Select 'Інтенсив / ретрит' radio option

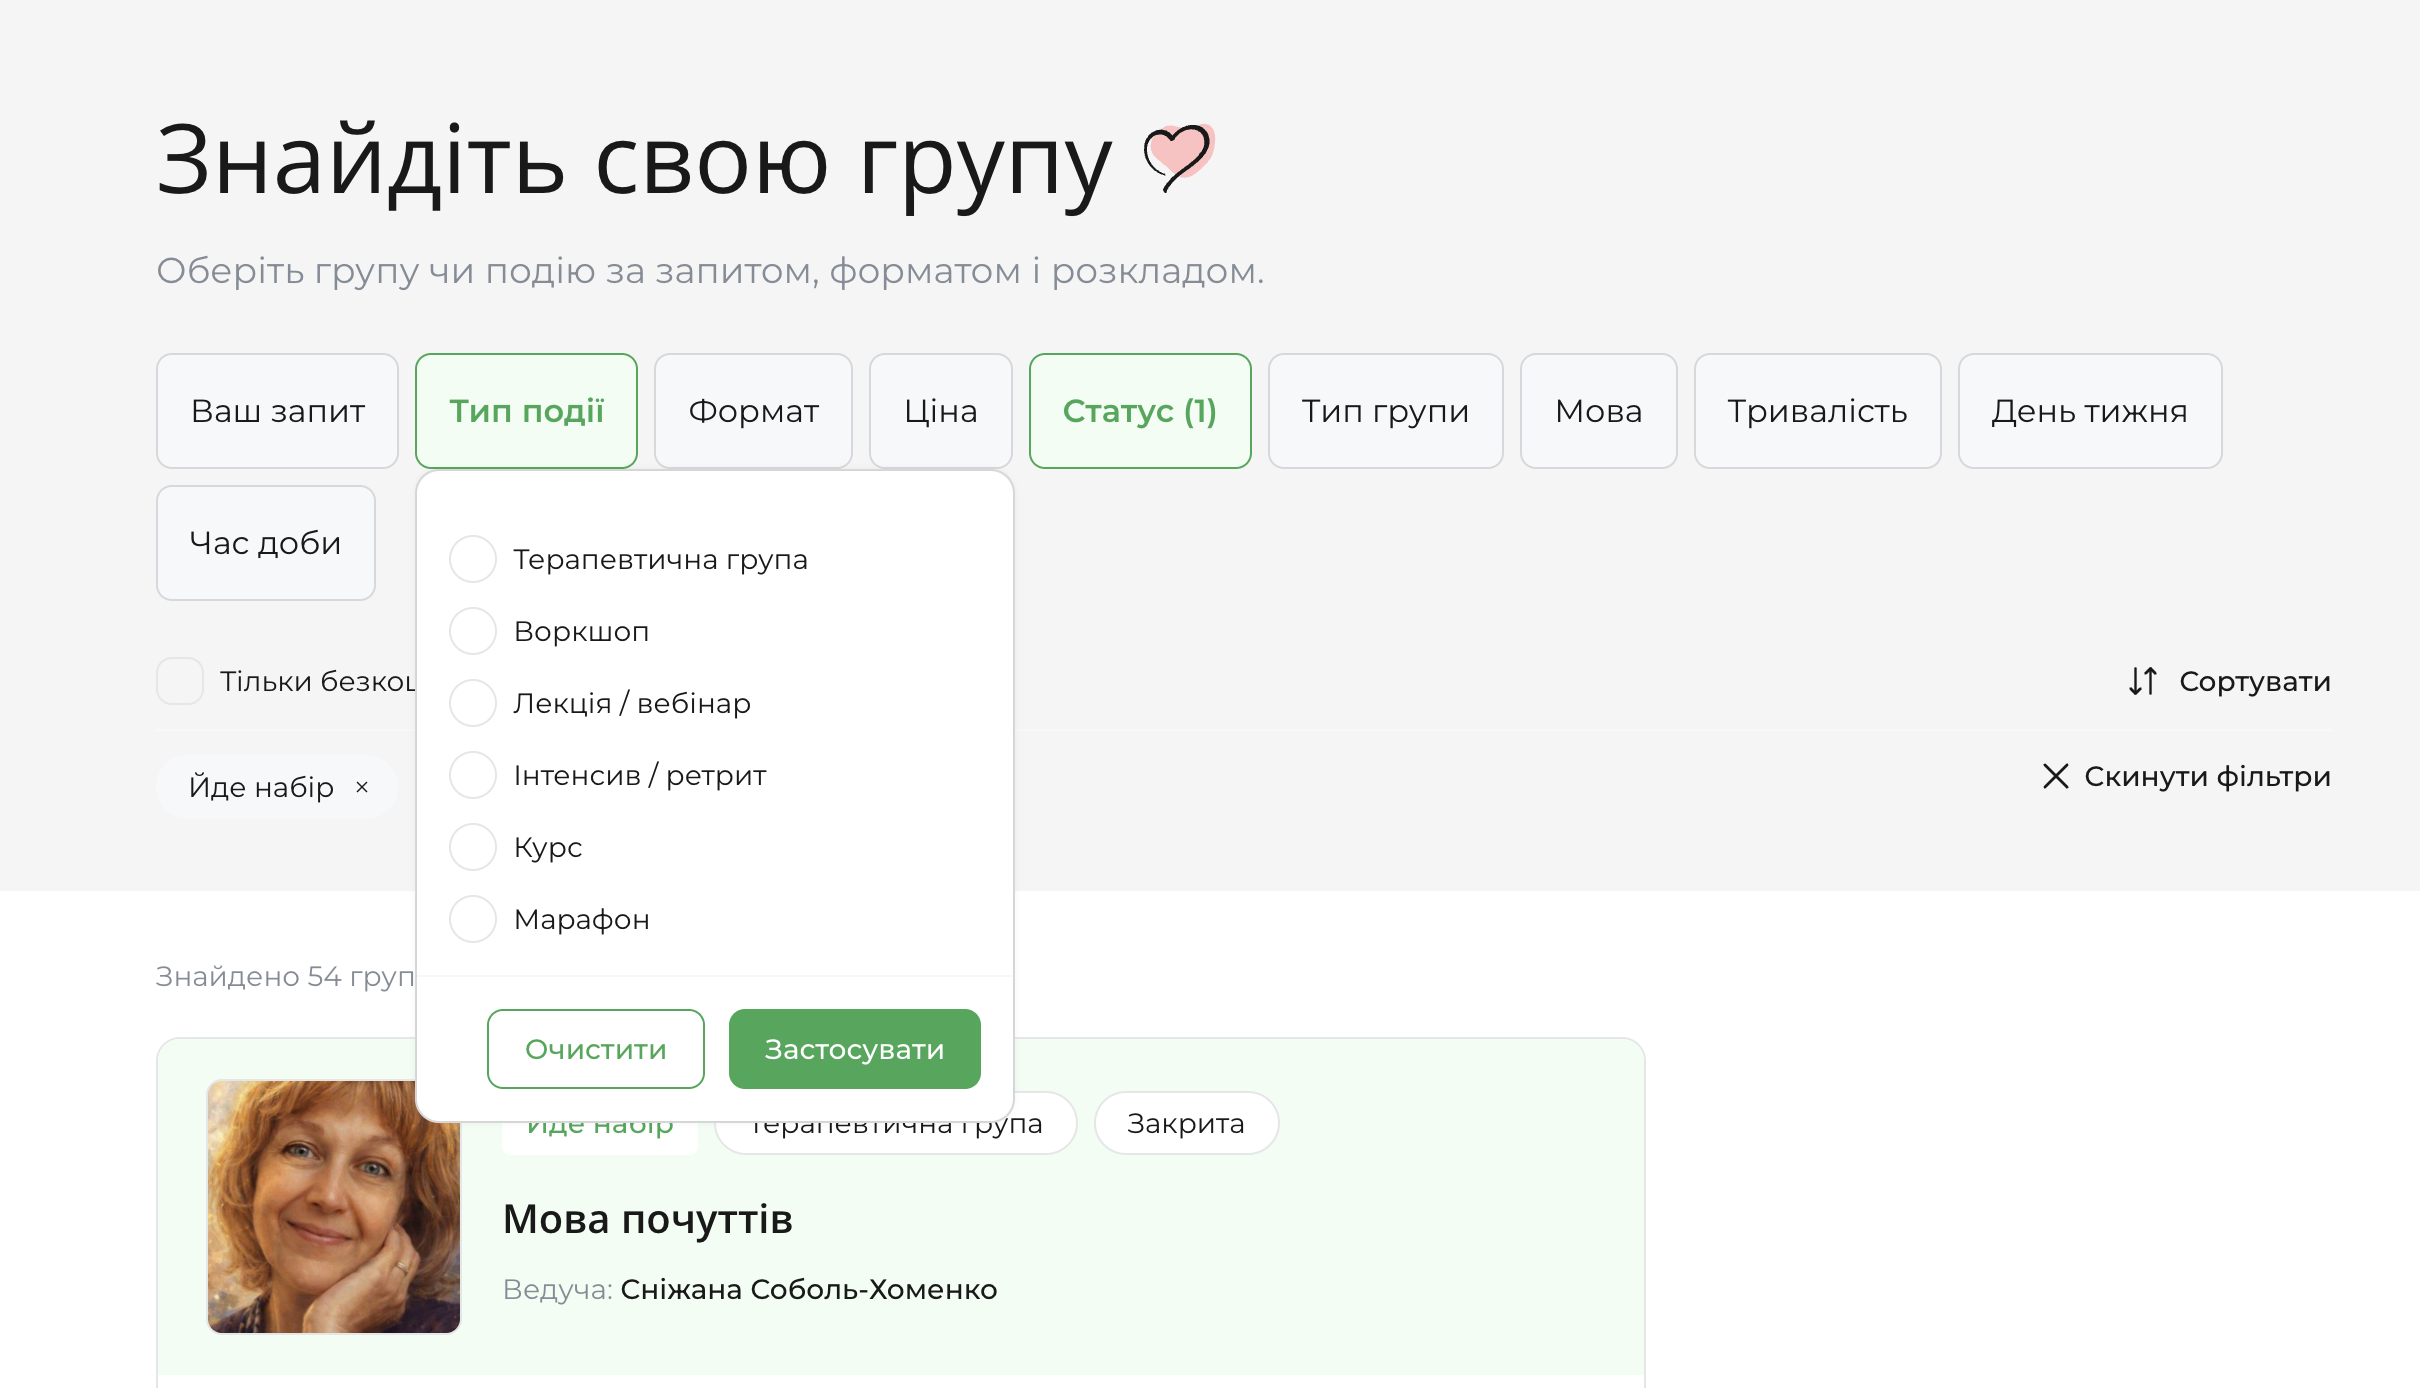point(473,775)
